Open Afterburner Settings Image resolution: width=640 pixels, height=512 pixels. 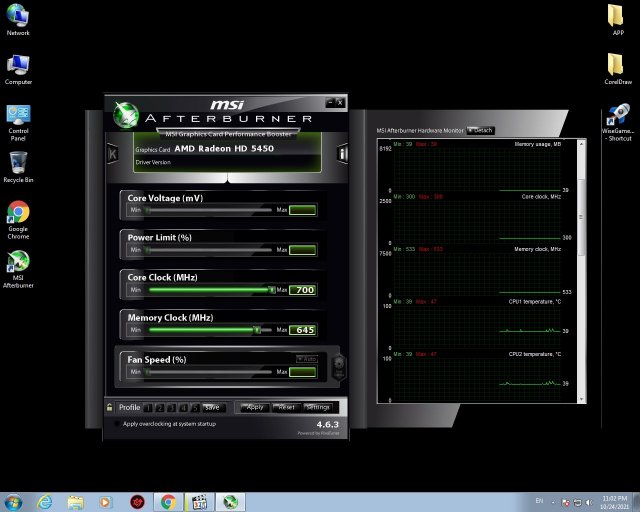(x=318, y=407)
